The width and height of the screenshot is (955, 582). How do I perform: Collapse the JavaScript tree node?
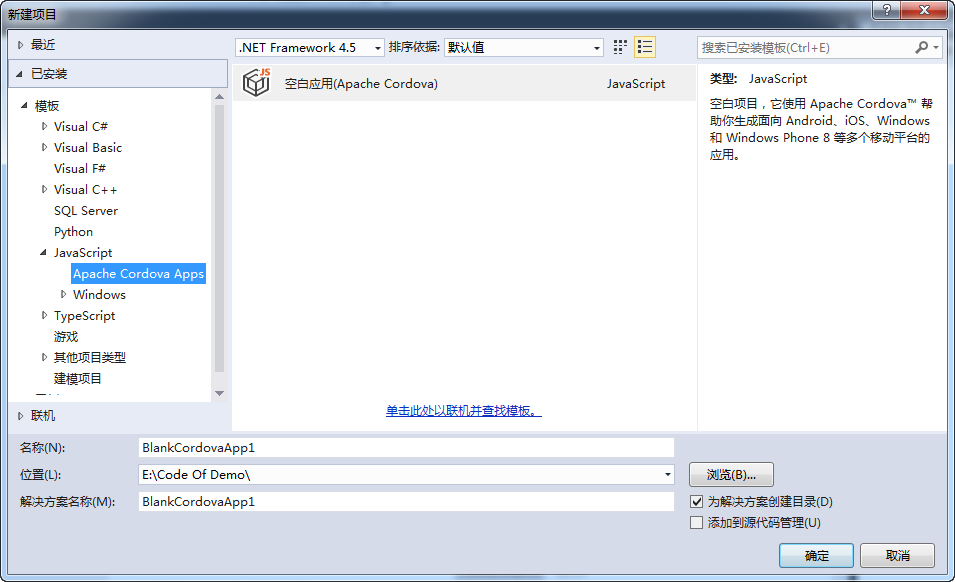pyautogui.click(x=44, y=253)
